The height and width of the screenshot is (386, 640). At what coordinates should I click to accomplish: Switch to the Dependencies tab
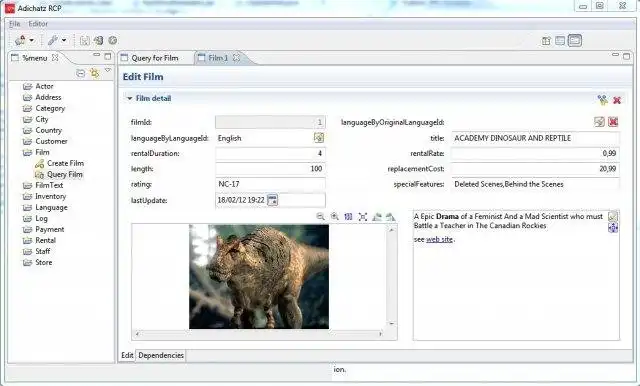pyautogui.click(x=161, y=355)
